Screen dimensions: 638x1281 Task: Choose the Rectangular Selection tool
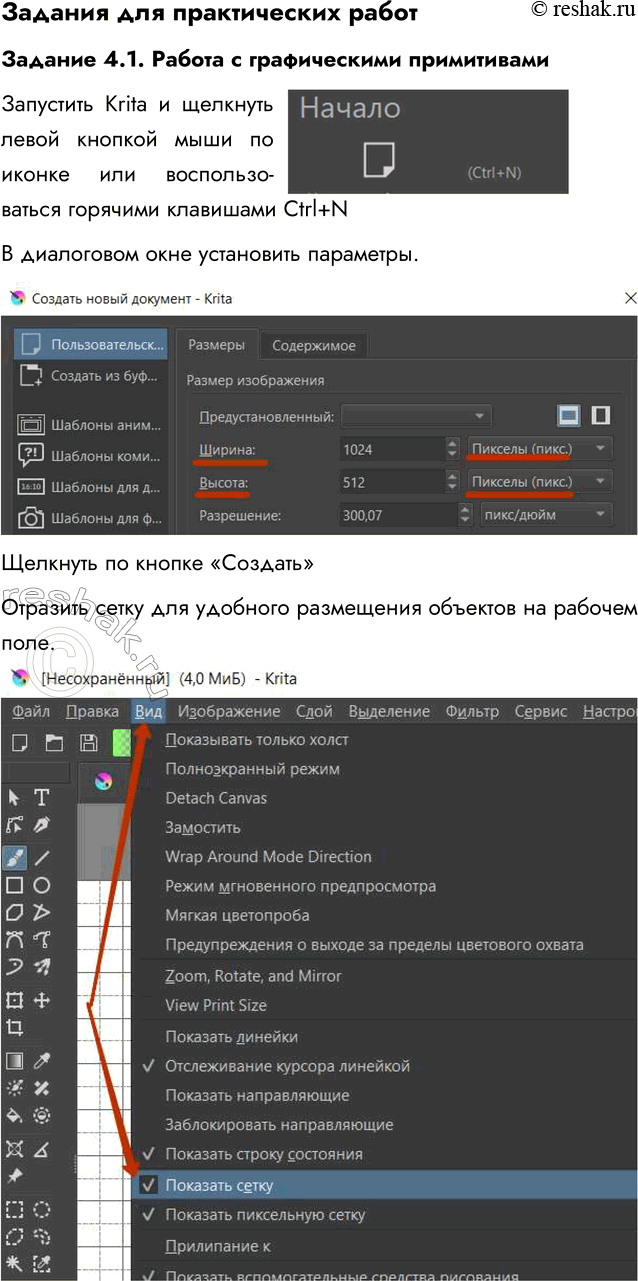tap(15, 1209)
